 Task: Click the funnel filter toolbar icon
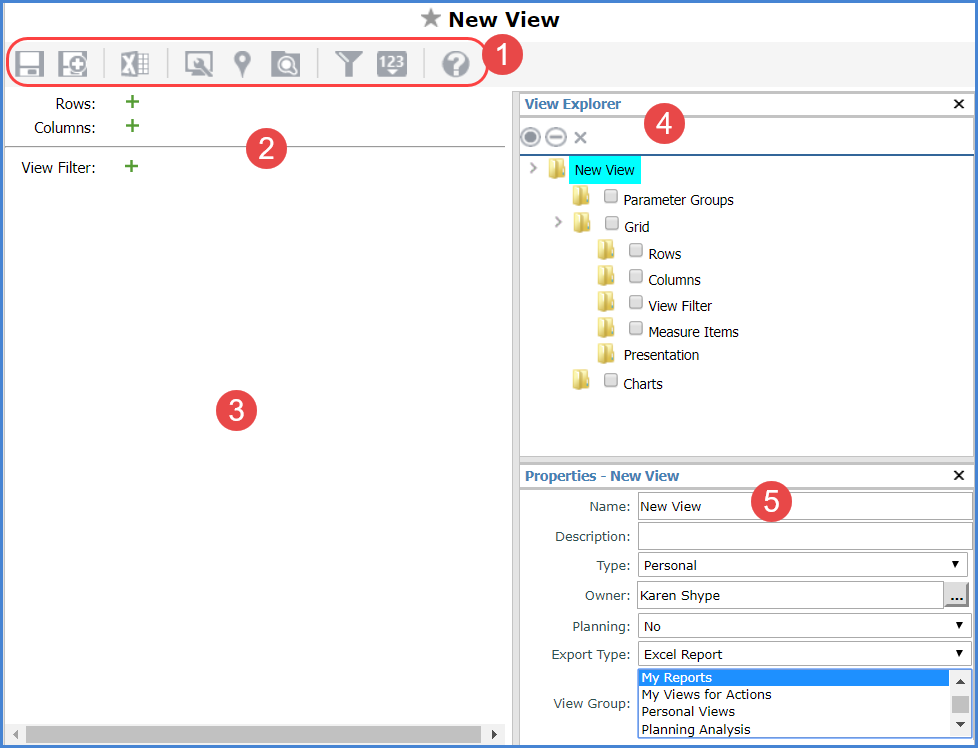tap(348, 65)
